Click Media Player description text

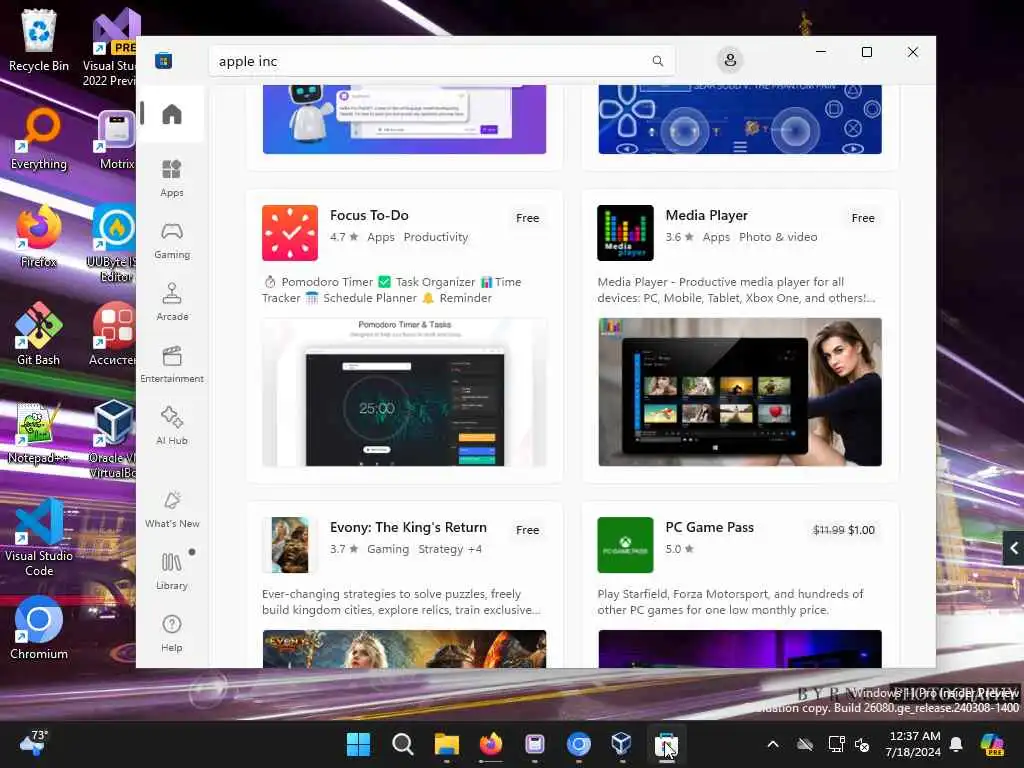736,290
